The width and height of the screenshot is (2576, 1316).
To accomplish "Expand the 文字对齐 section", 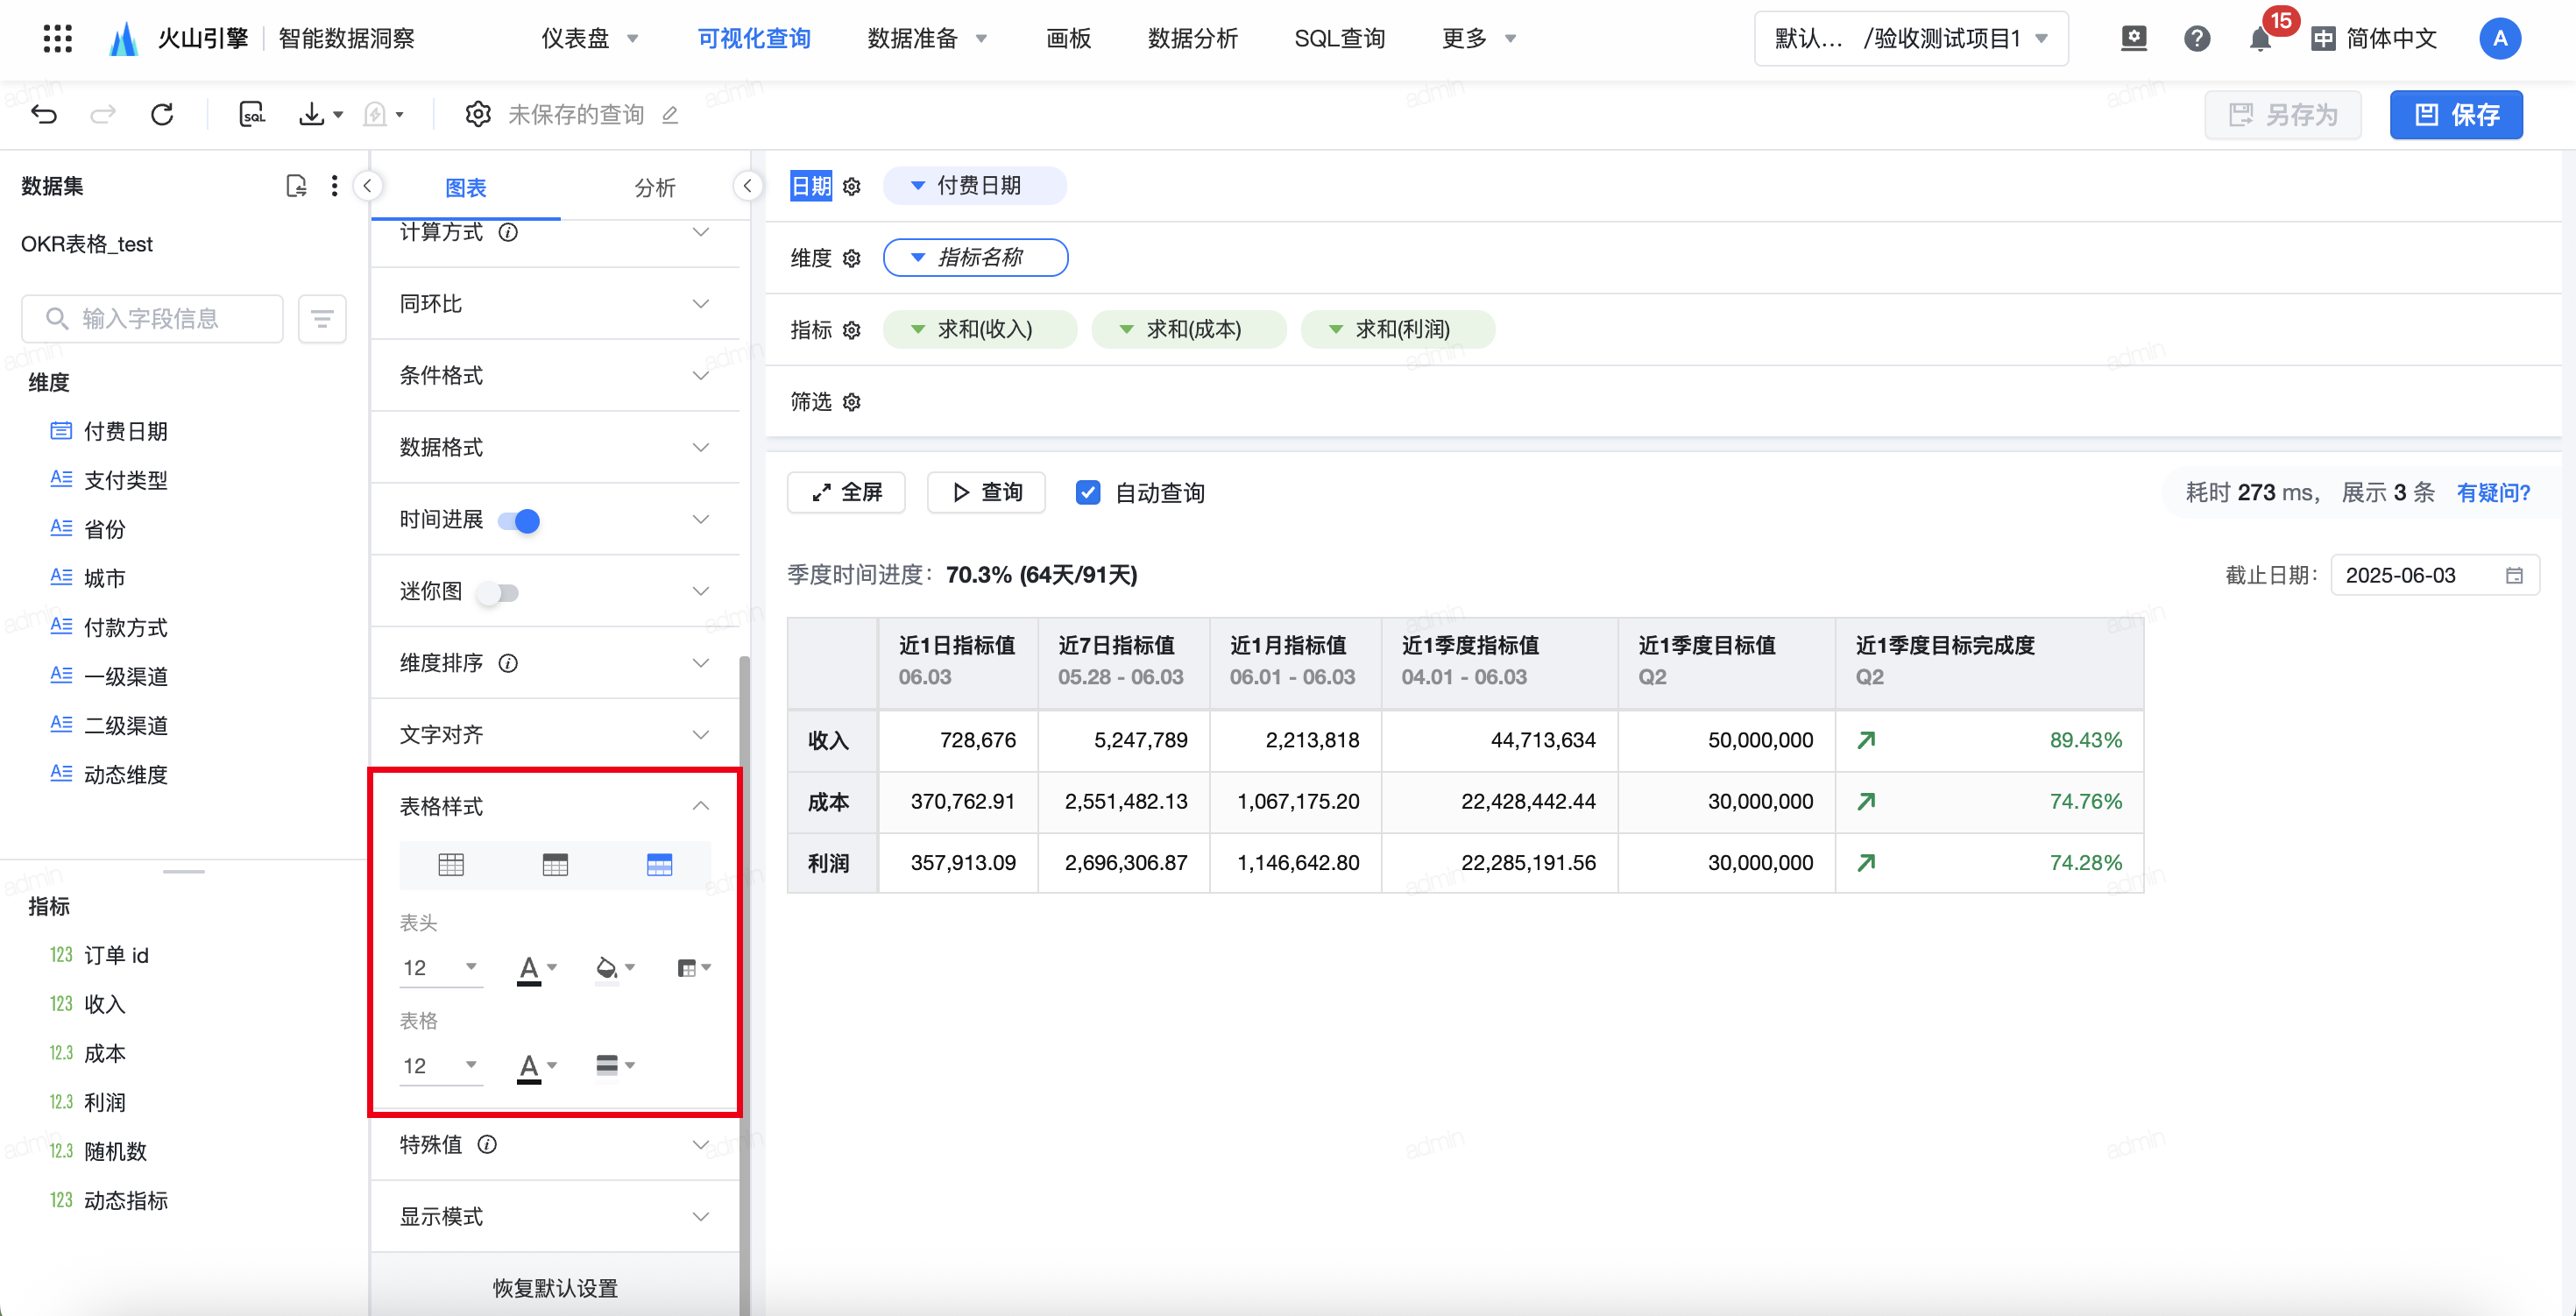I will (x=555, y=736).
